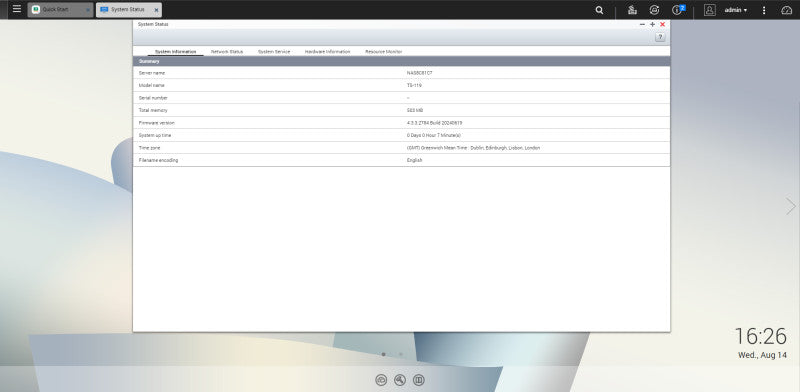Close the Quick Start taskbar tab
Screen dimensions: 800x392
tap(88, 10)
